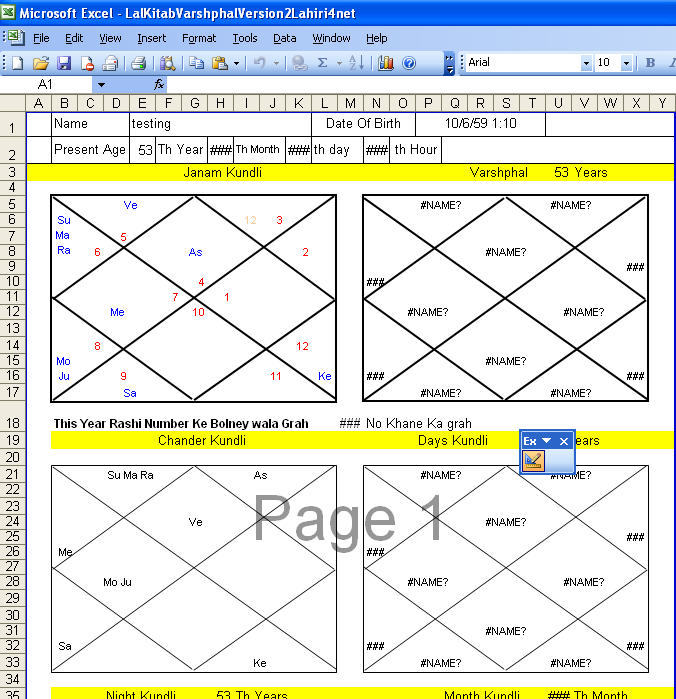The image size is (676, 699).
Task: Open the Insert menu
Action: pyautogui.click(x=152, y=38)
